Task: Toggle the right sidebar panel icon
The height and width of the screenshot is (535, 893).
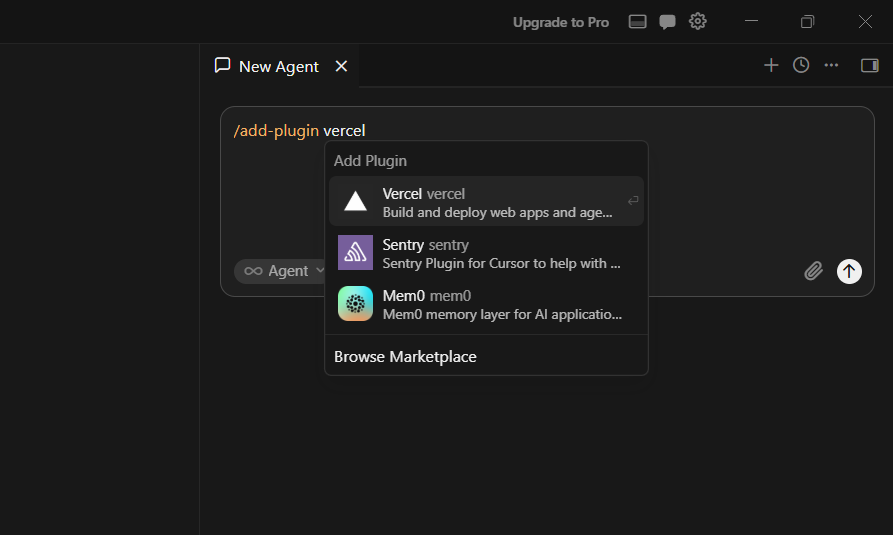Action: (x=870, y=66)
